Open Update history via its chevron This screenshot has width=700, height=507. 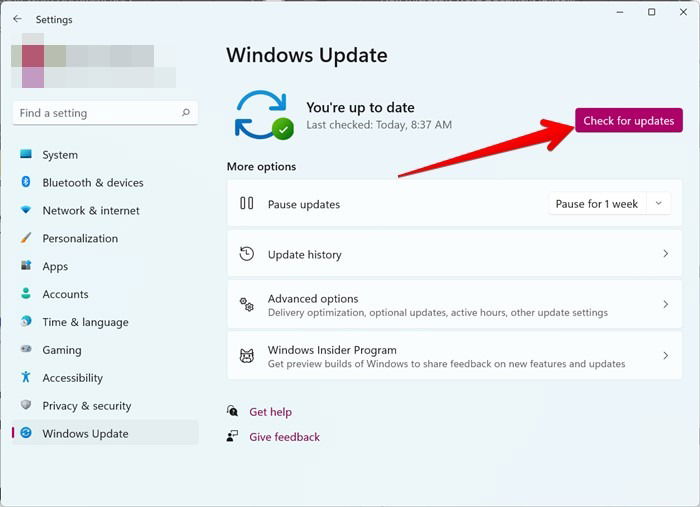coord(666,254)
